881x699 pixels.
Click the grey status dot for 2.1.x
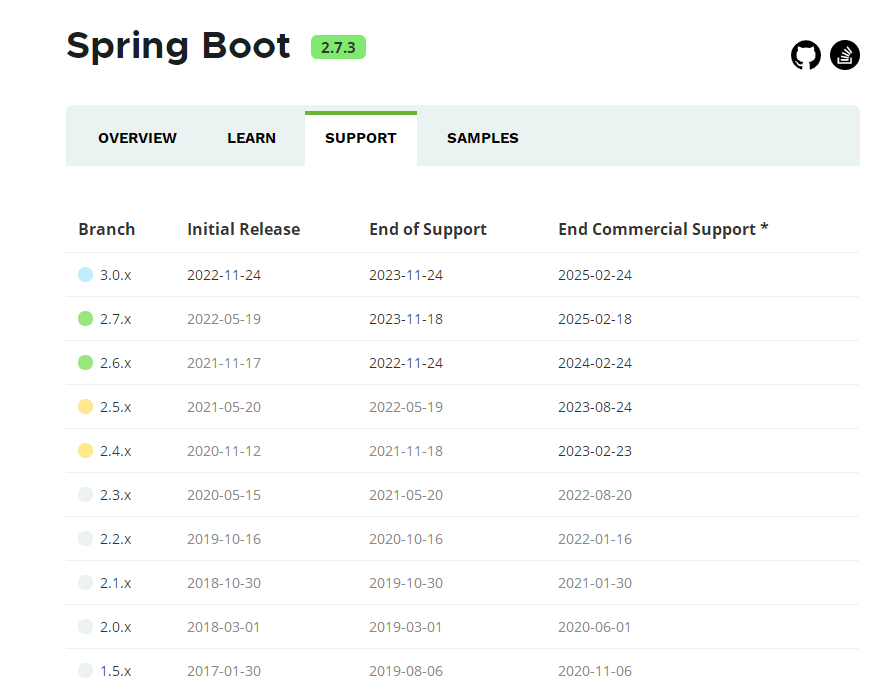point(85,582)
